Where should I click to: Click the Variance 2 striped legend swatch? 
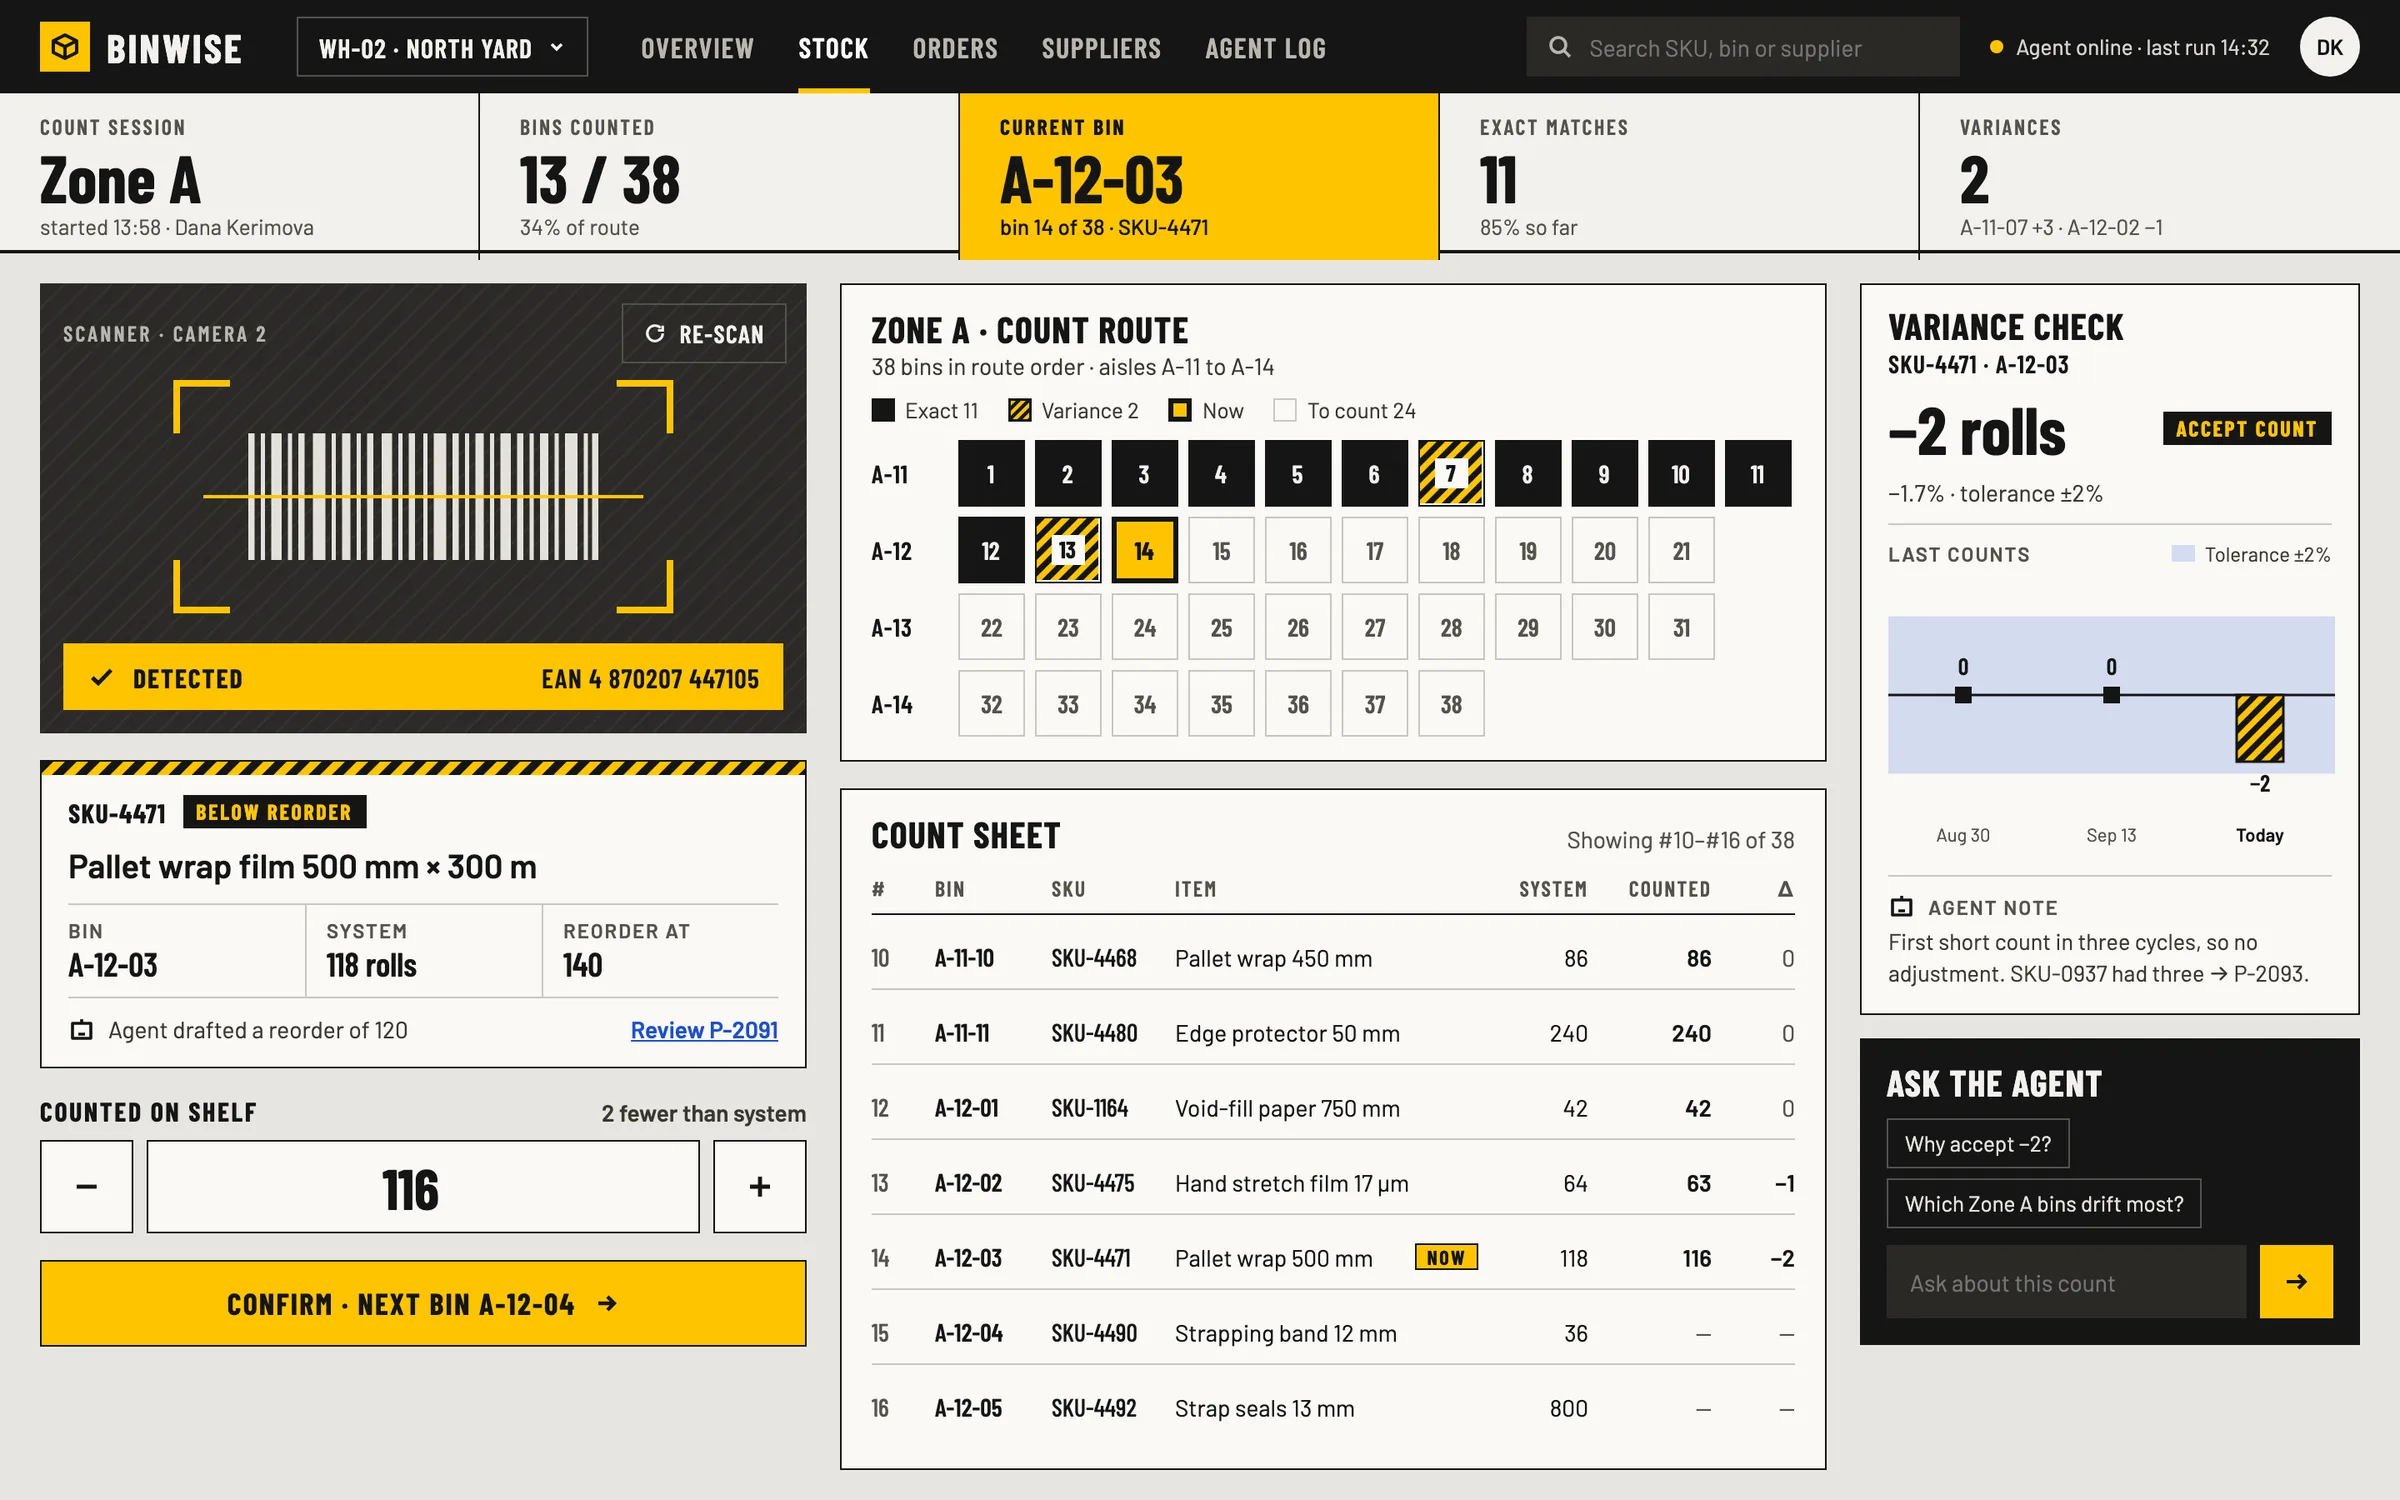coord(1019,410)
